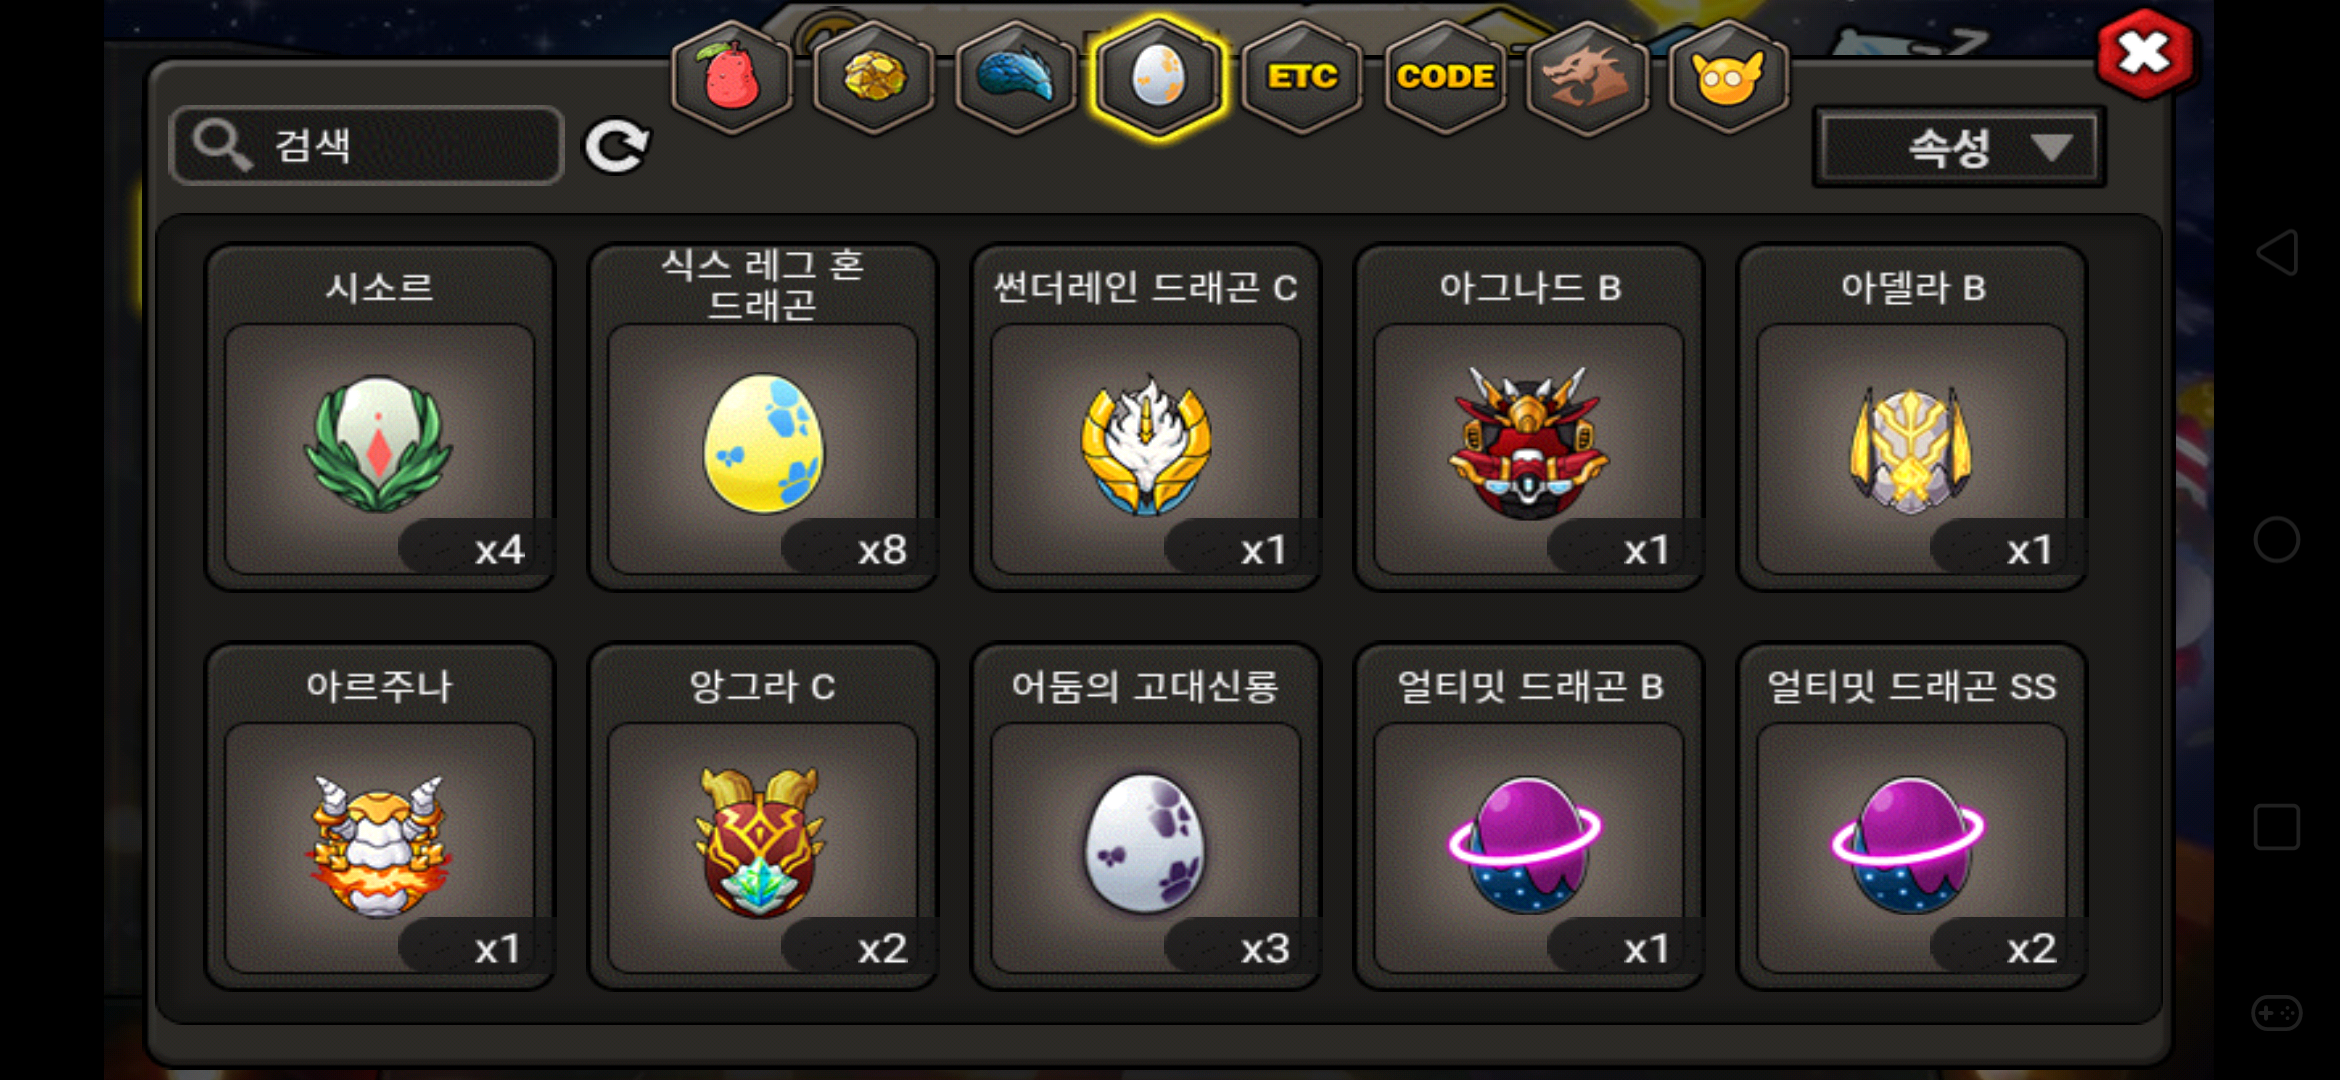Screen dimensions: 2340x1080
Task: Choose the 앙그라 C egg item
Action: pos(763,816)
